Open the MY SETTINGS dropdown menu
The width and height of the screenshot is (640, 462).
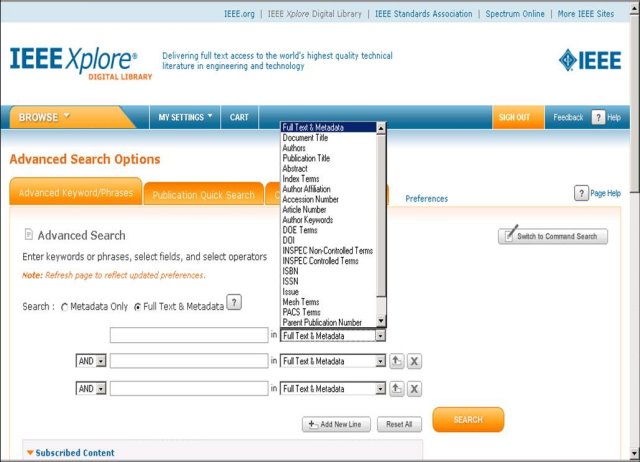click(x=185, y=118)
